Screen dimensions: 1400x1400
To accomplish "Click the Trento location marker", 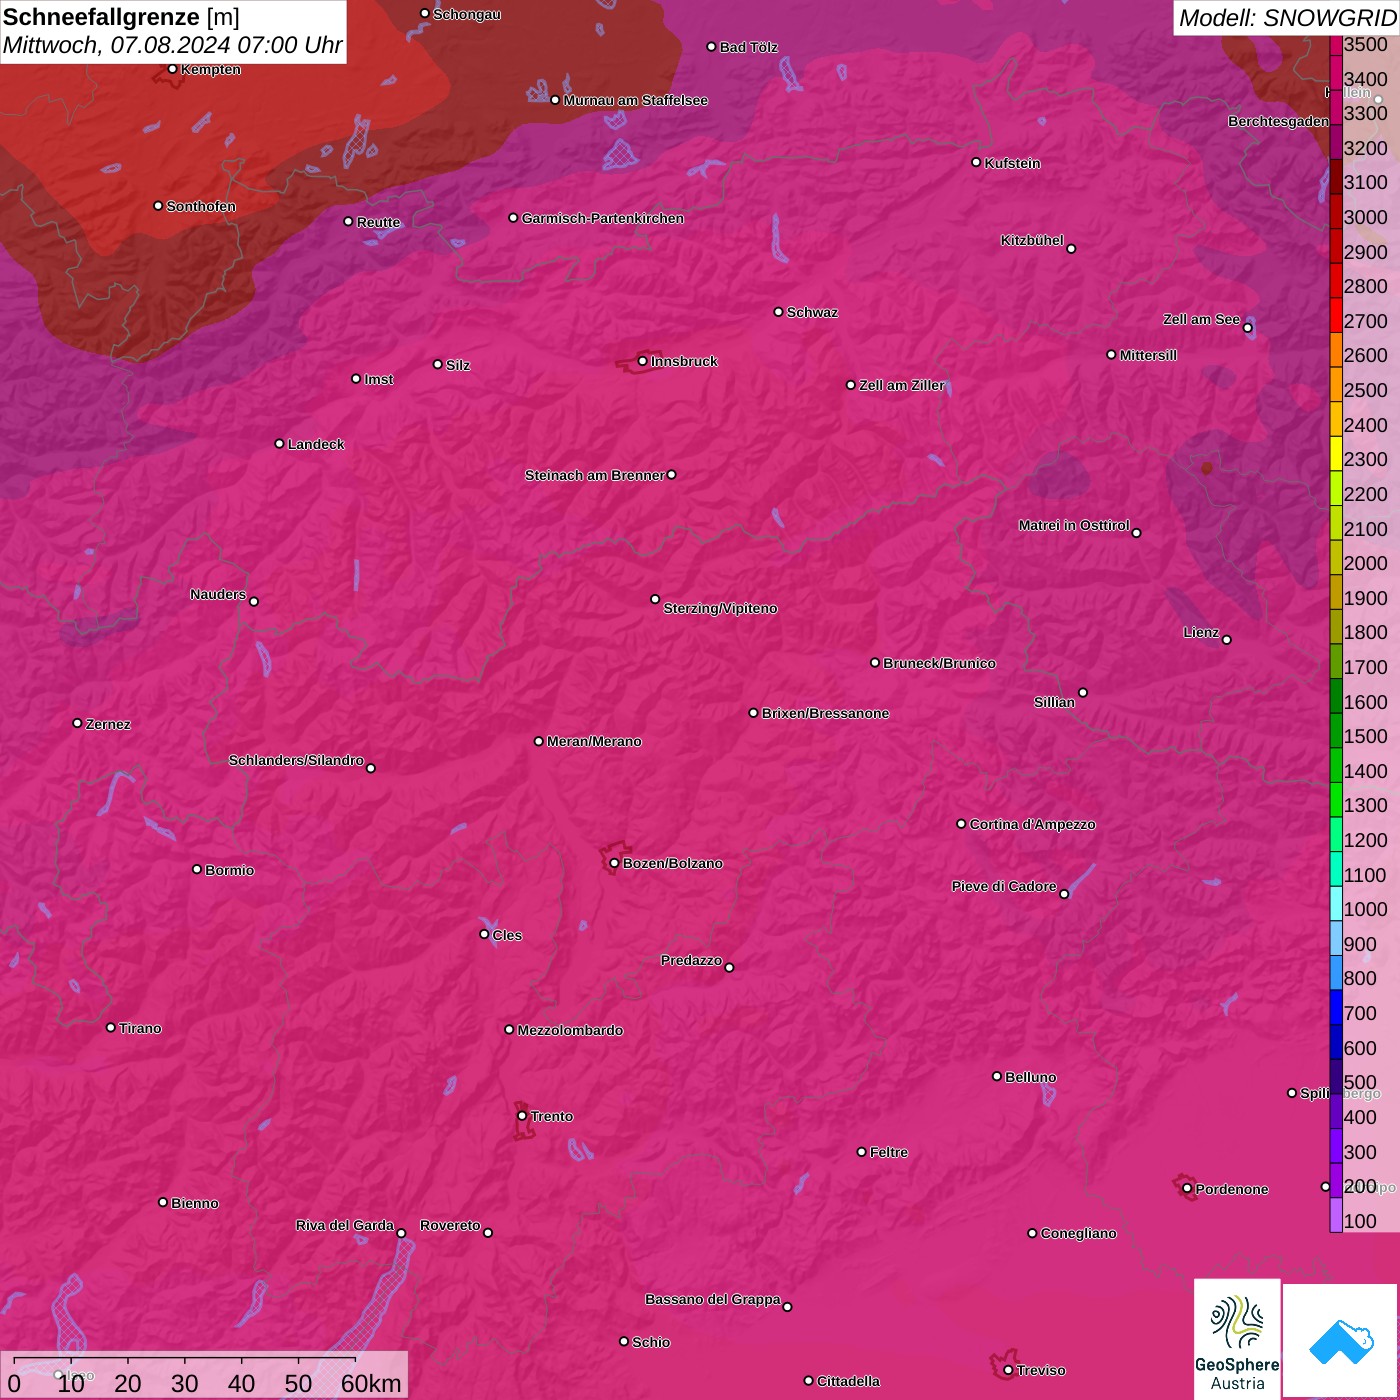I will point(522,1116).
